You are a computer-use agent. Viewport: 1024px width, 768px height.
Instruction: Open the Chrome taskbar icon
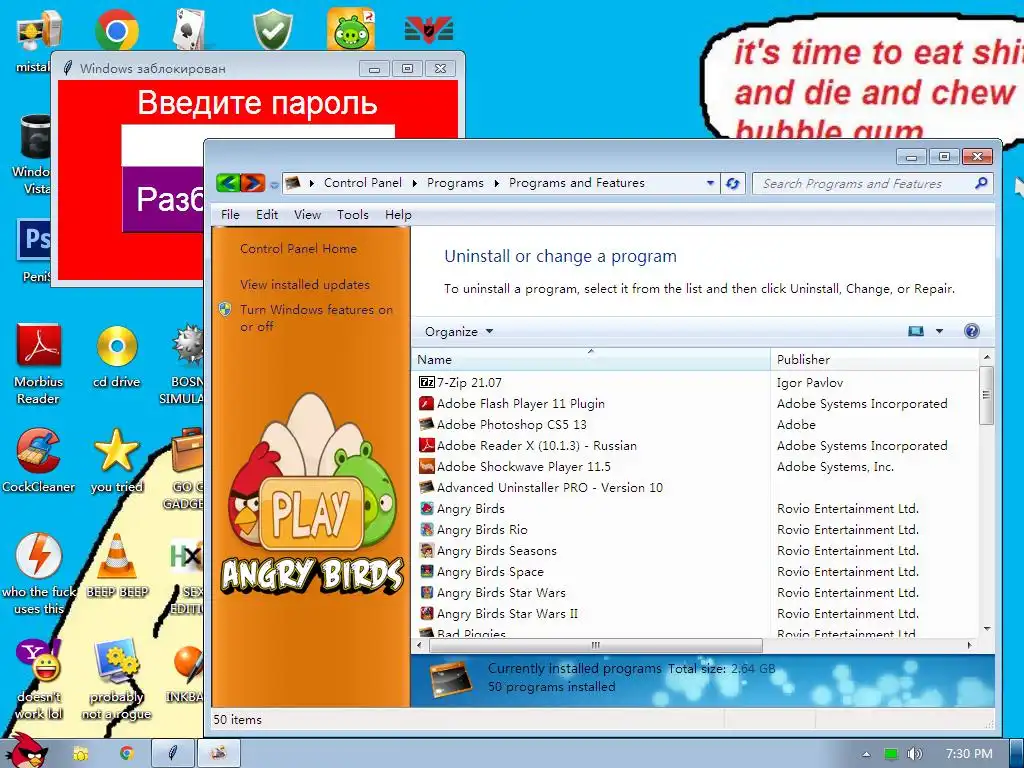pos(126,754)
